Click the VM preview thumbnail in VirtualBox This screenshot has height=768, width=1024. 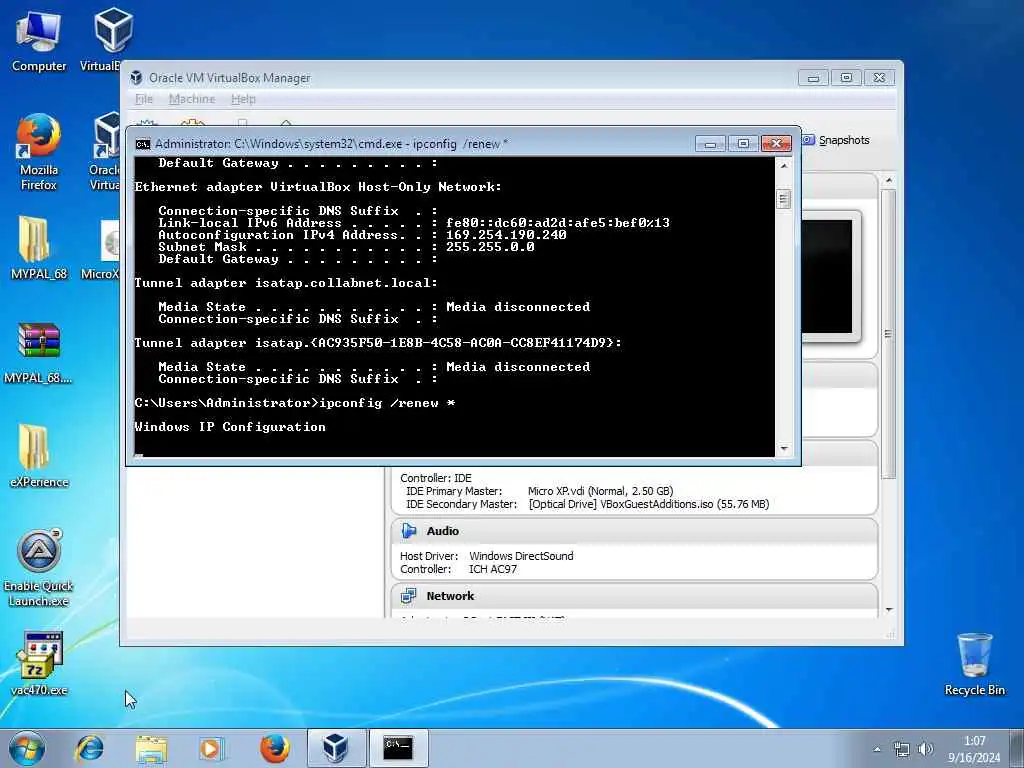click(x=827, y=276)
